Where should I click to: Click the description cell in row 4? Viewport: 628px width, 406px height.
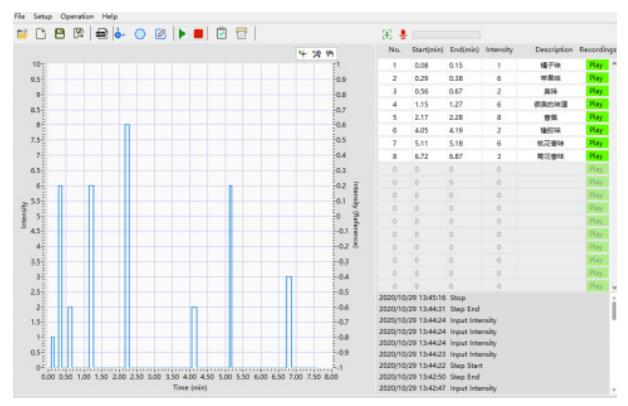tap(551, 104)
